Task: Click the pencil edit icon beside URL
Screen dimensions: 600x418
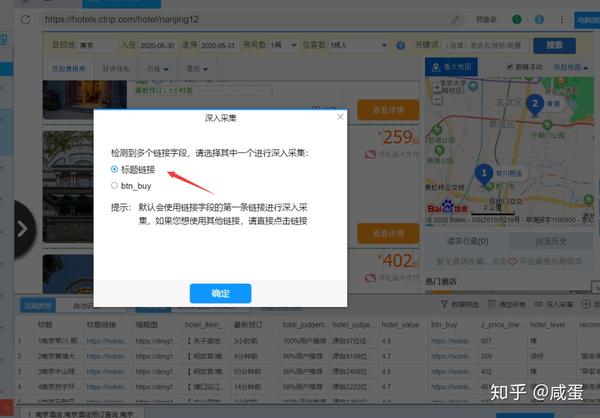Action: [x=455, y=19]
